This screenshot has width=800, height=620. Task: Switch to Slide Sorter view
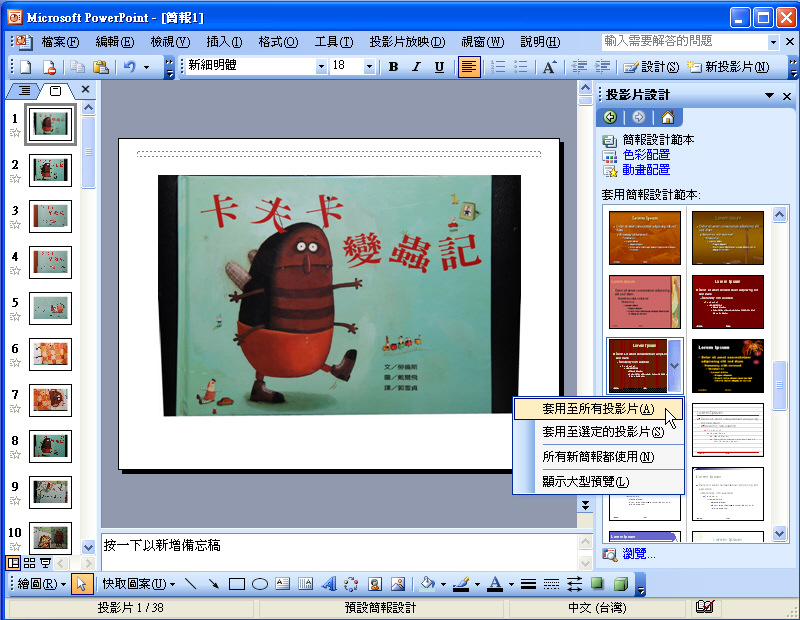click(30, 563)
